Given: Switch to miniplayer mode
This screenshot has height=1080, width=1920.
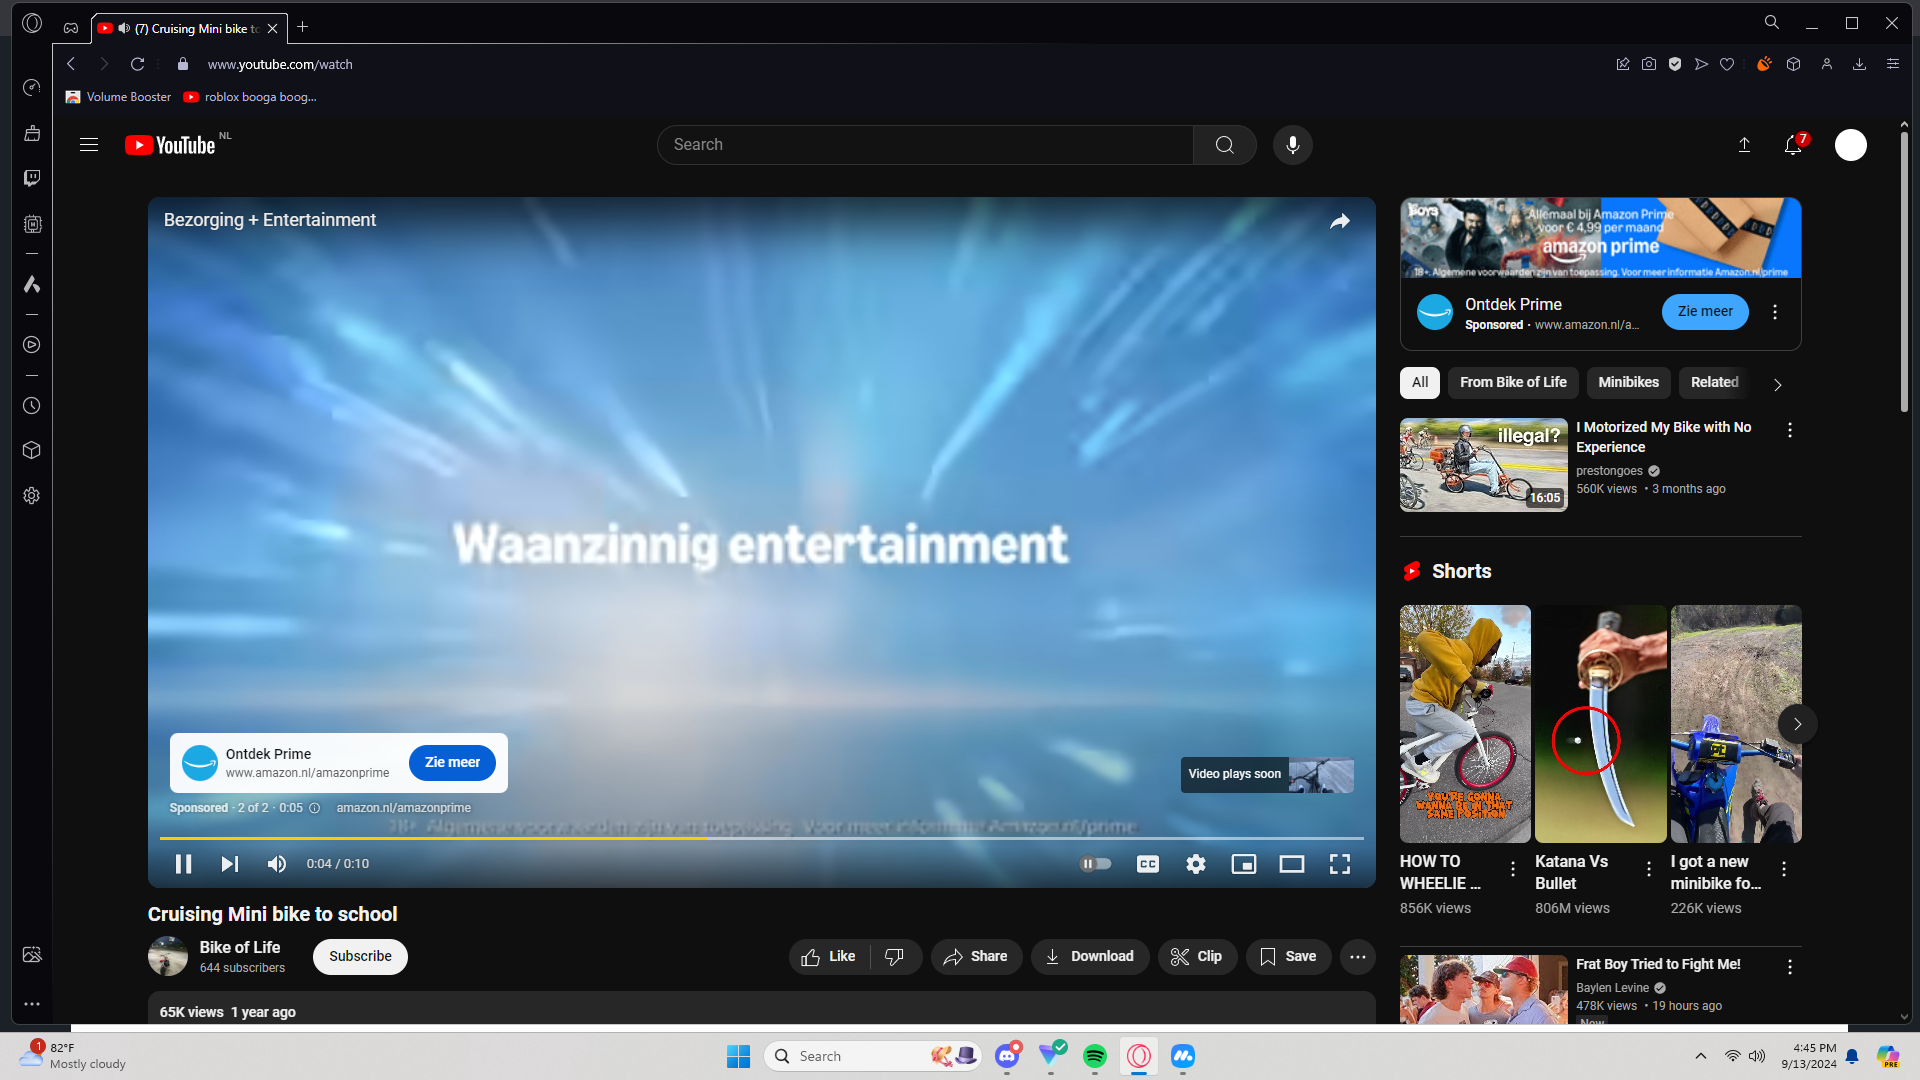Looking at the screenshot, I should 1244,864.
